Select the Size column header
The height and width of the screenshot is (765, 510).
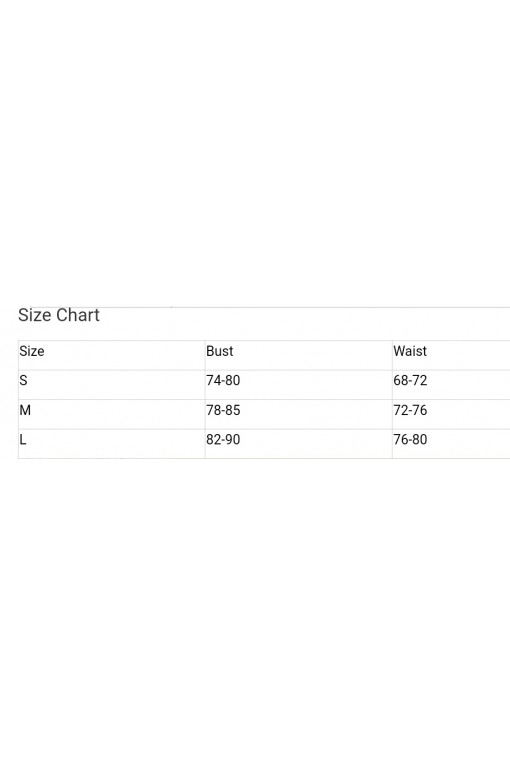click(32, 351)
